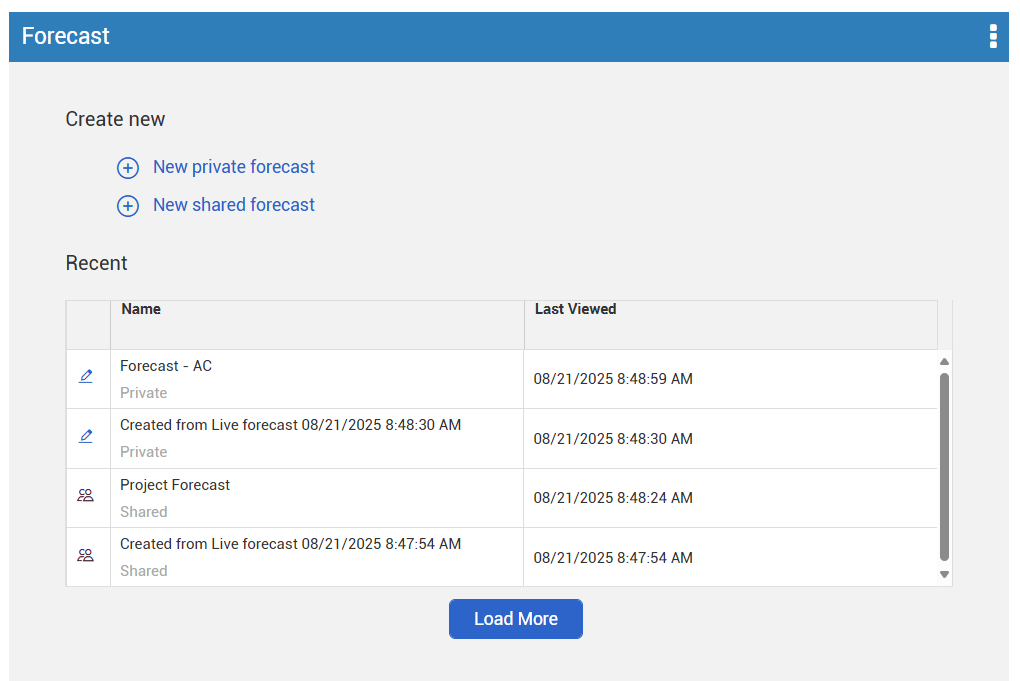Click the plus icon for new private forecast
The height and width of the screenshot is (681, 1020).
(128, 168)
